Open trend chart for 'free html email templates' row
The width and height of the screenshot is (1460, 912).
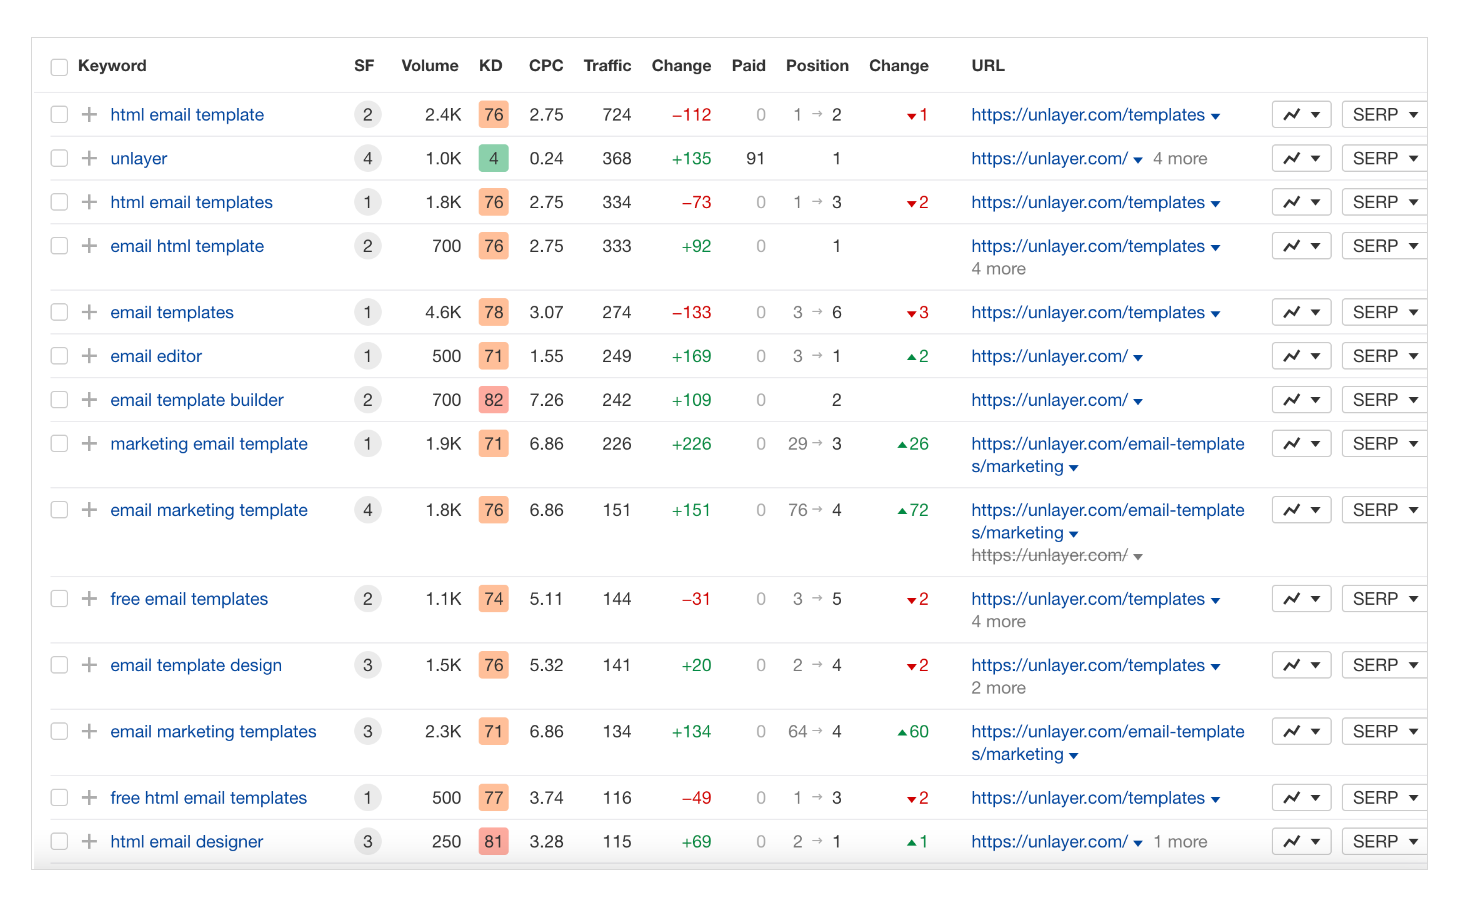click(1301, 798)
